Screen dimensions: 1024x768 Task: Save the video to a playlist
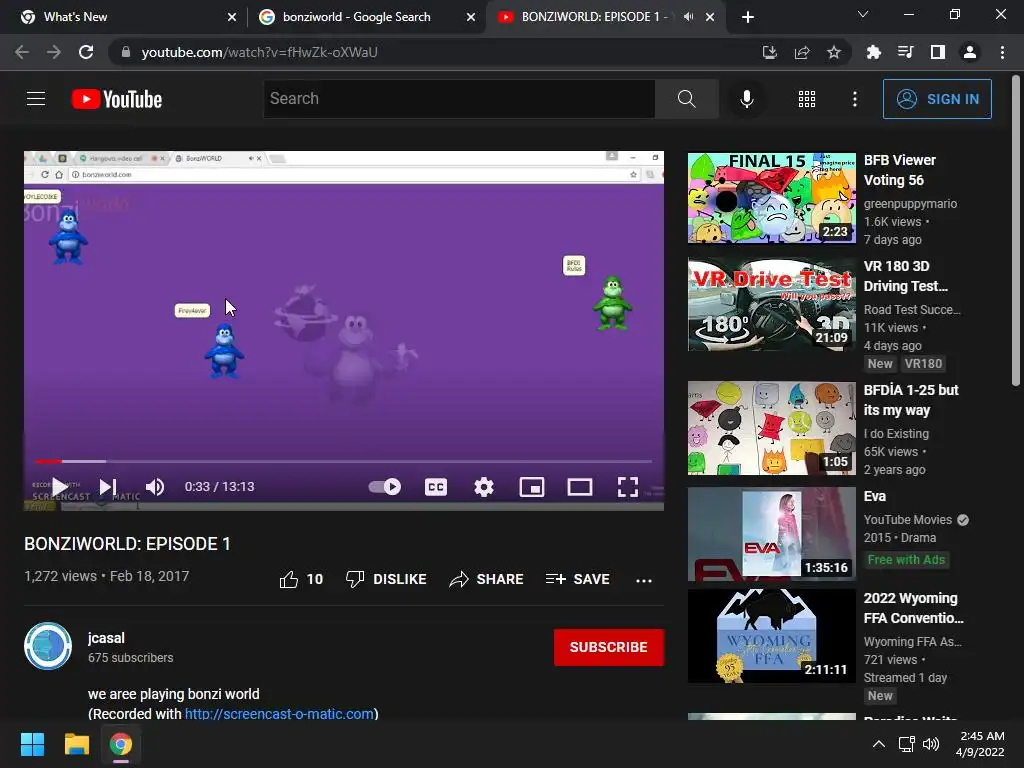[578, 579]
